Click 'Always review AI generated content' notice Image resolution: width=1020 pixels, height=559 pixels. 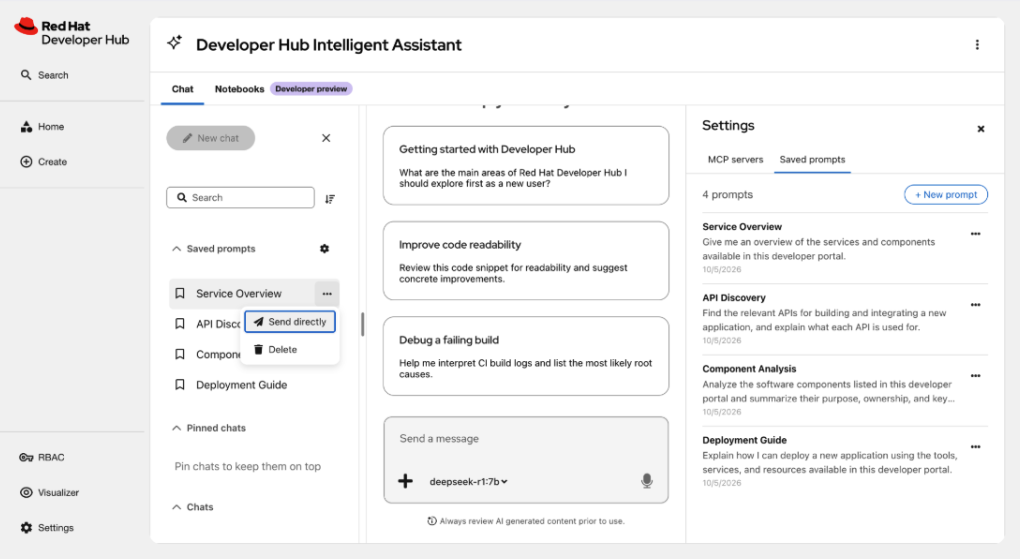[x=526, y=521]
